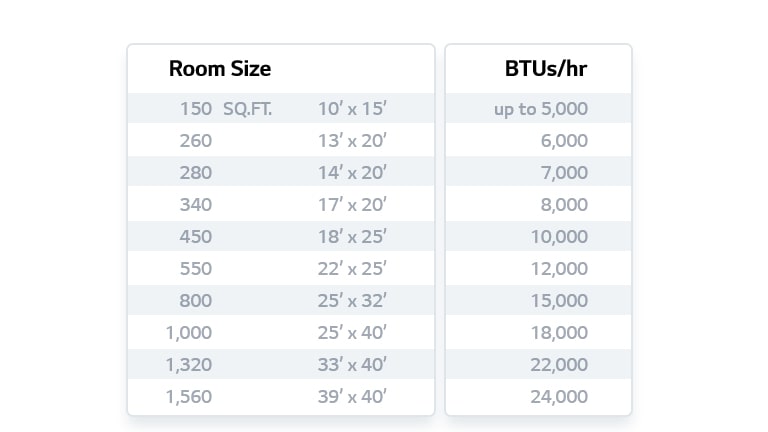
Task: Select the 150 SQ.FT. room size cell
Action: pyautogui.click(x=225, y=109)
